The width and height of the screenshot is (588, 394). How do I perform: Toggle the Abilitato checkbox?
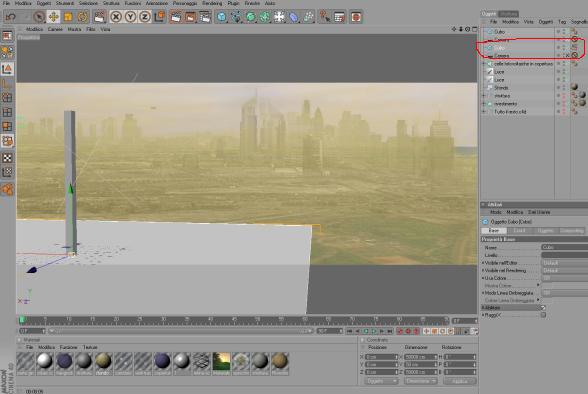[543, 308]
